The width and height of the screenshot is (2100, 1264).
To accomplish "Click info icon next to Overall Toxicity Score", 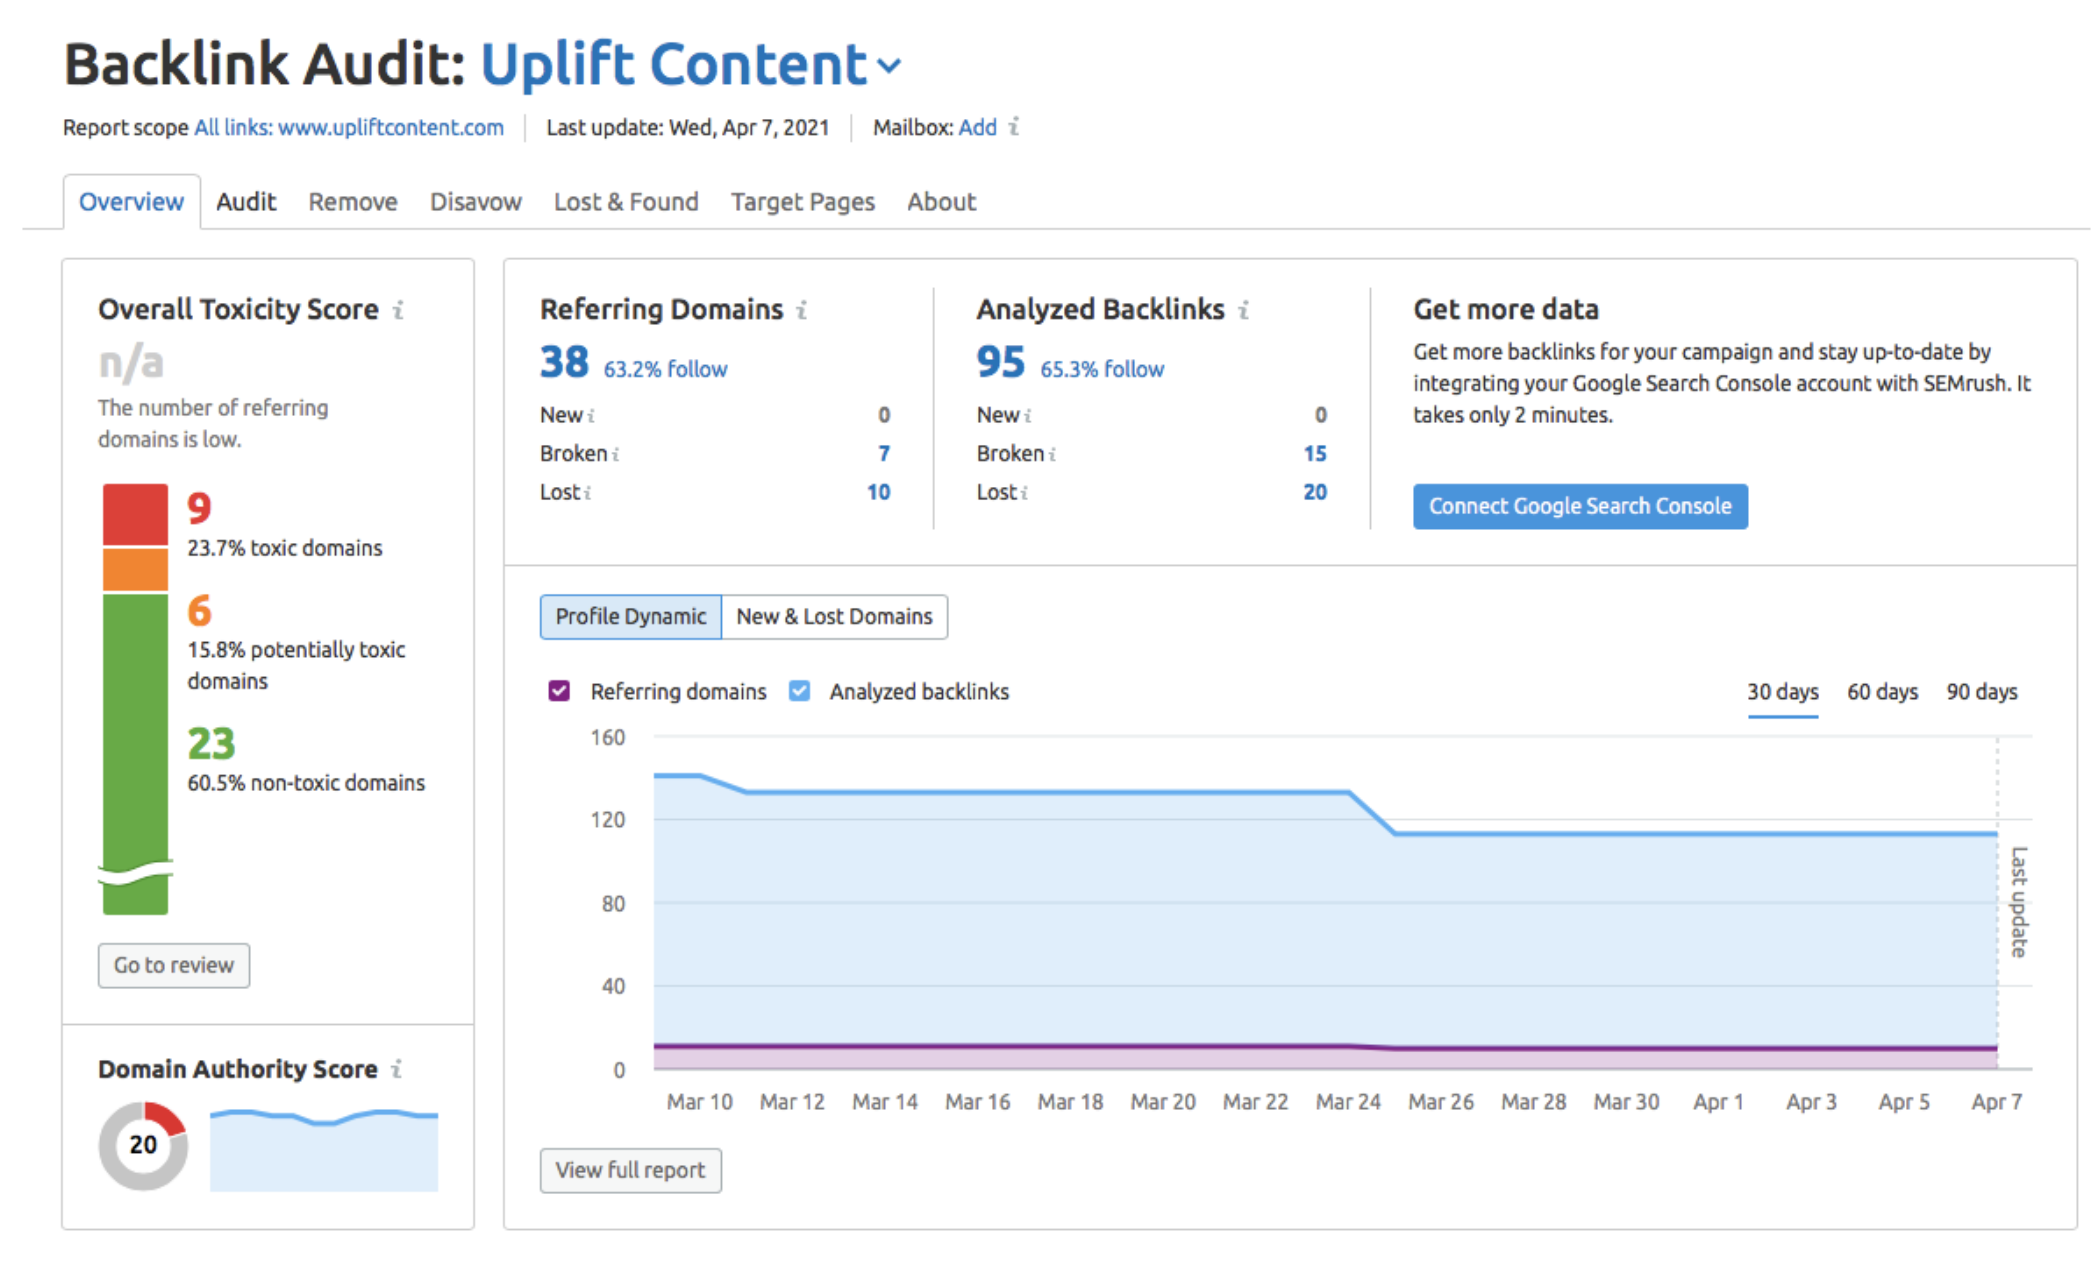I will pyautogui.click(x=398, y=310).
